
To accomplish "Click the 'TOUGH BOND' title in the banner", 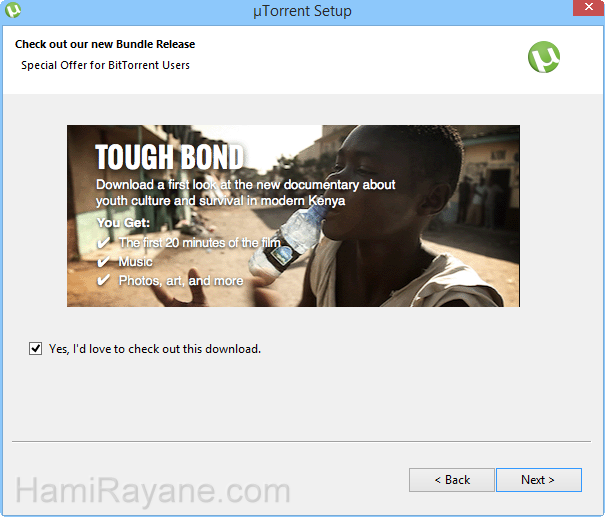I will [x=169, y=157].
